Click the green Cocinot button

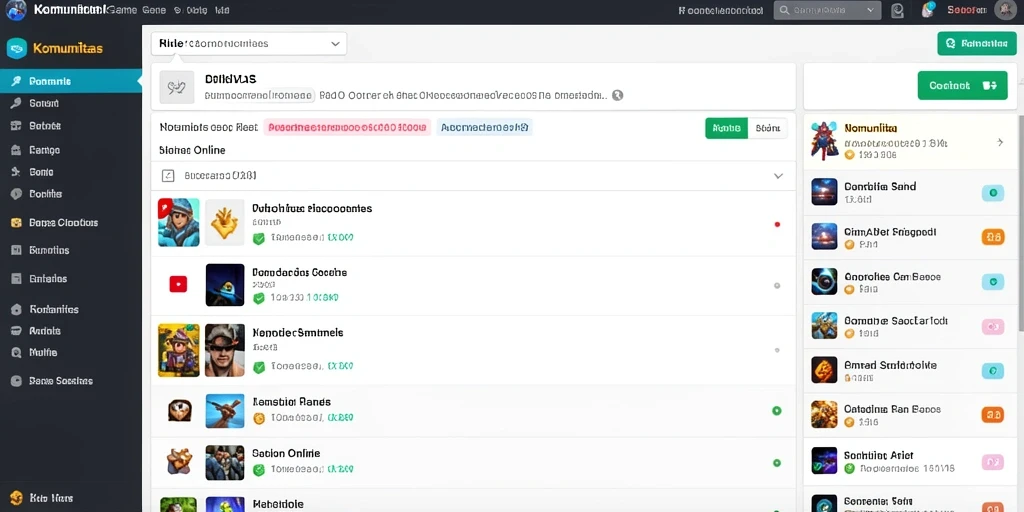click(x=963, y=86)
